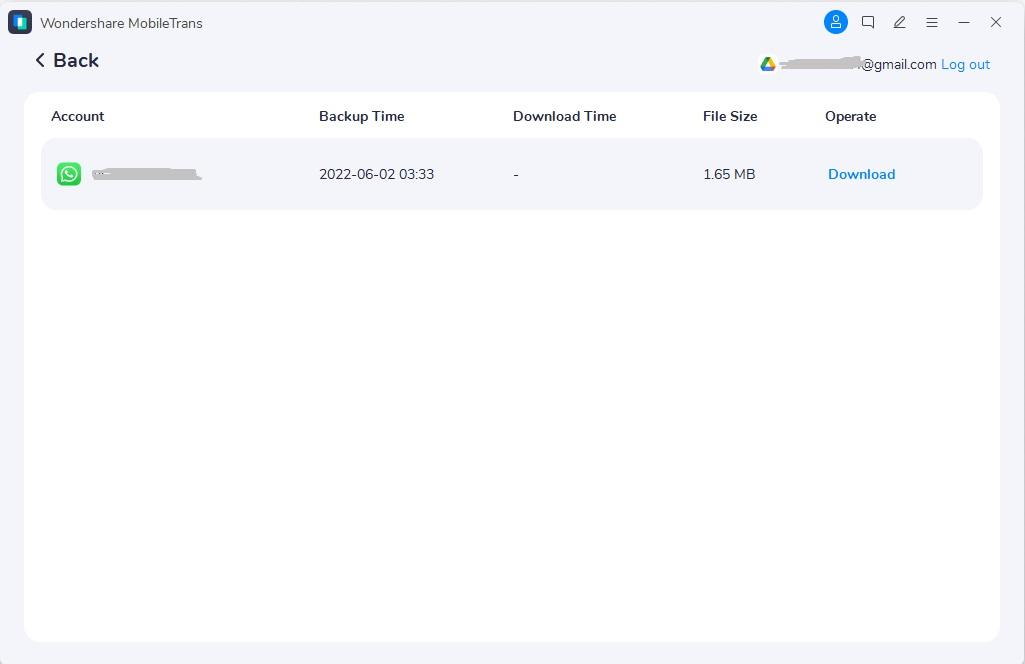1025x664 pixels.
Task: Select the pencil edit icon
Action: (899, 22)
